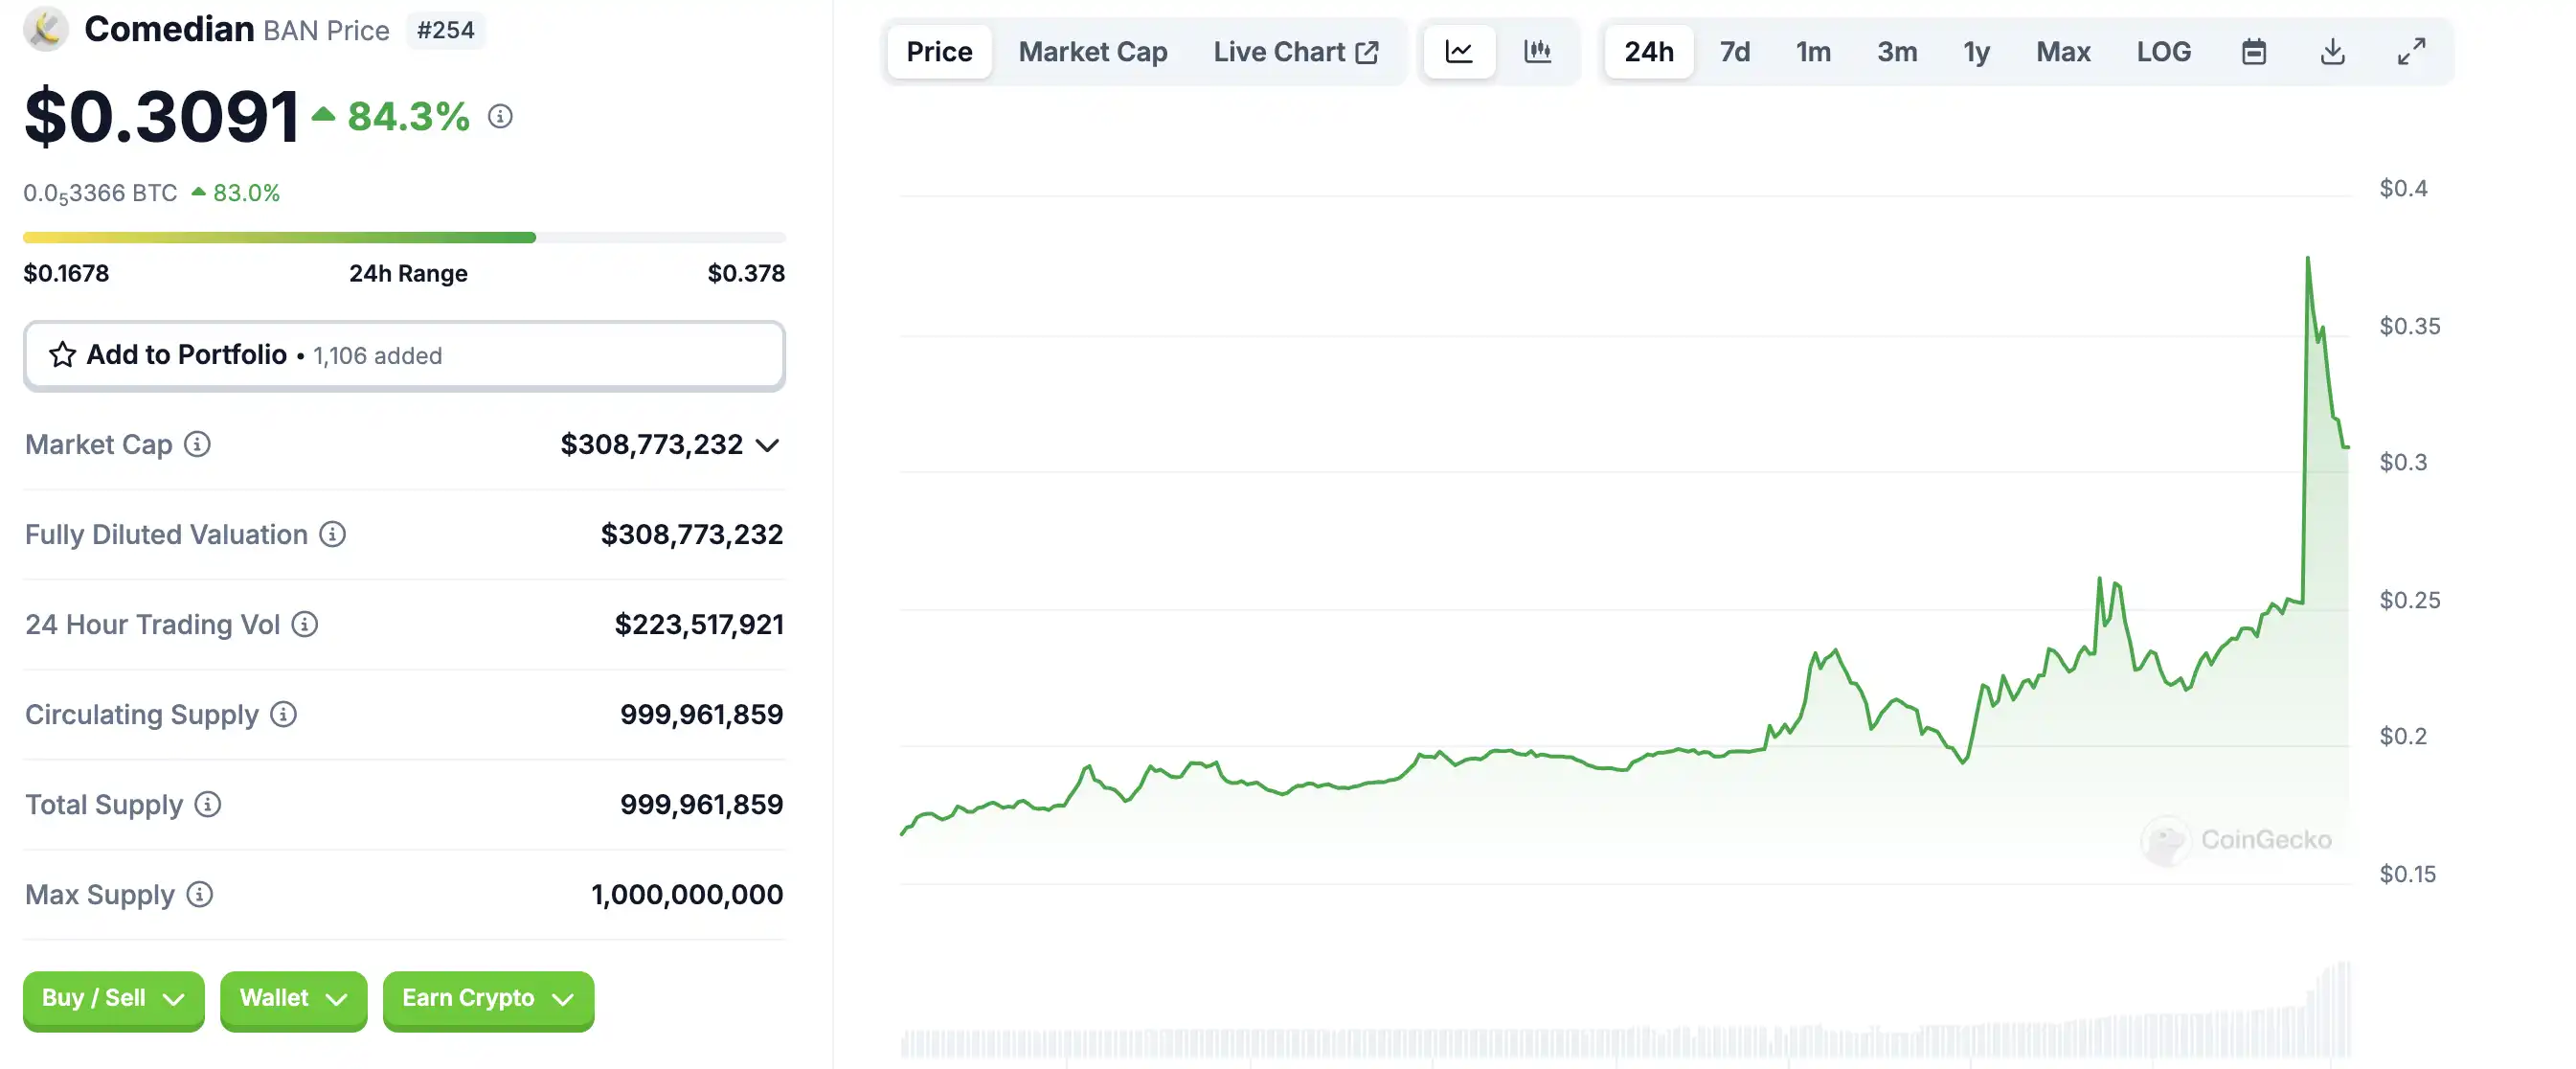Viewport: 2576px width, 1069px height.
Task: Toggle LOG scale on the chart
Action: 2163,51
